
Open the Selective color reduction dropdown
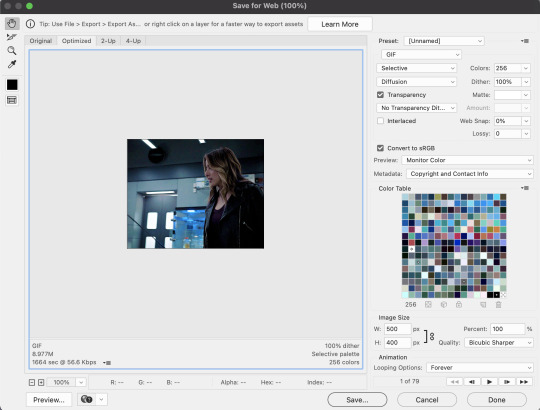[416, 68]
